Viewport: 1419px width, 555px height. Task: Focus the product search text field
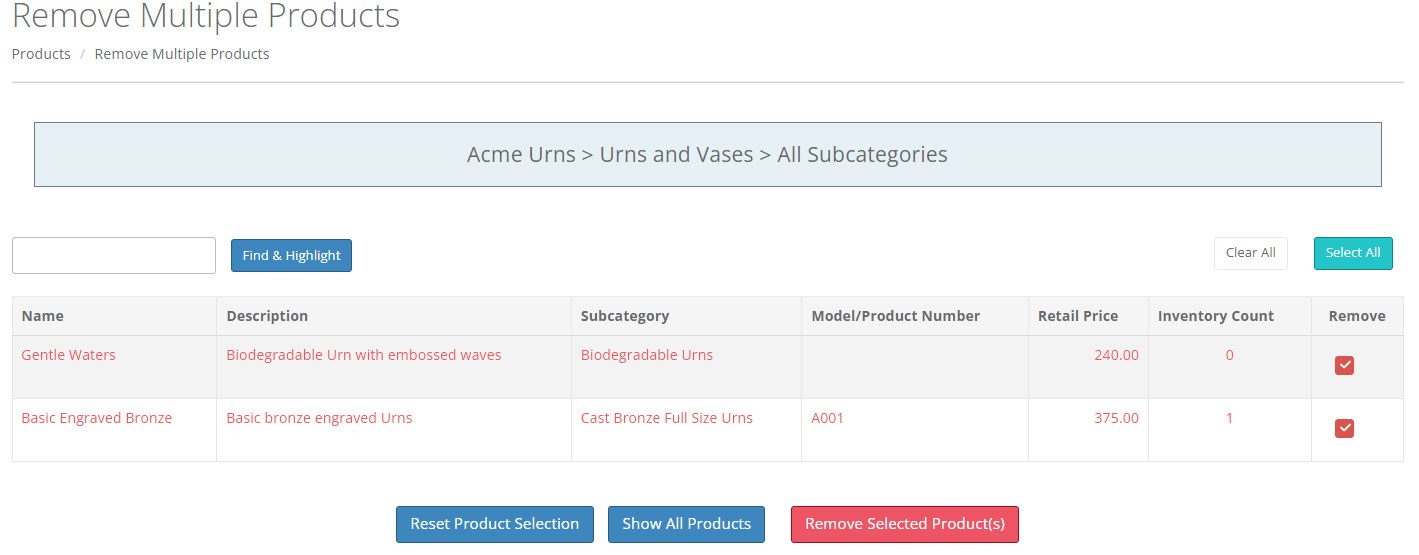(114, 255)
